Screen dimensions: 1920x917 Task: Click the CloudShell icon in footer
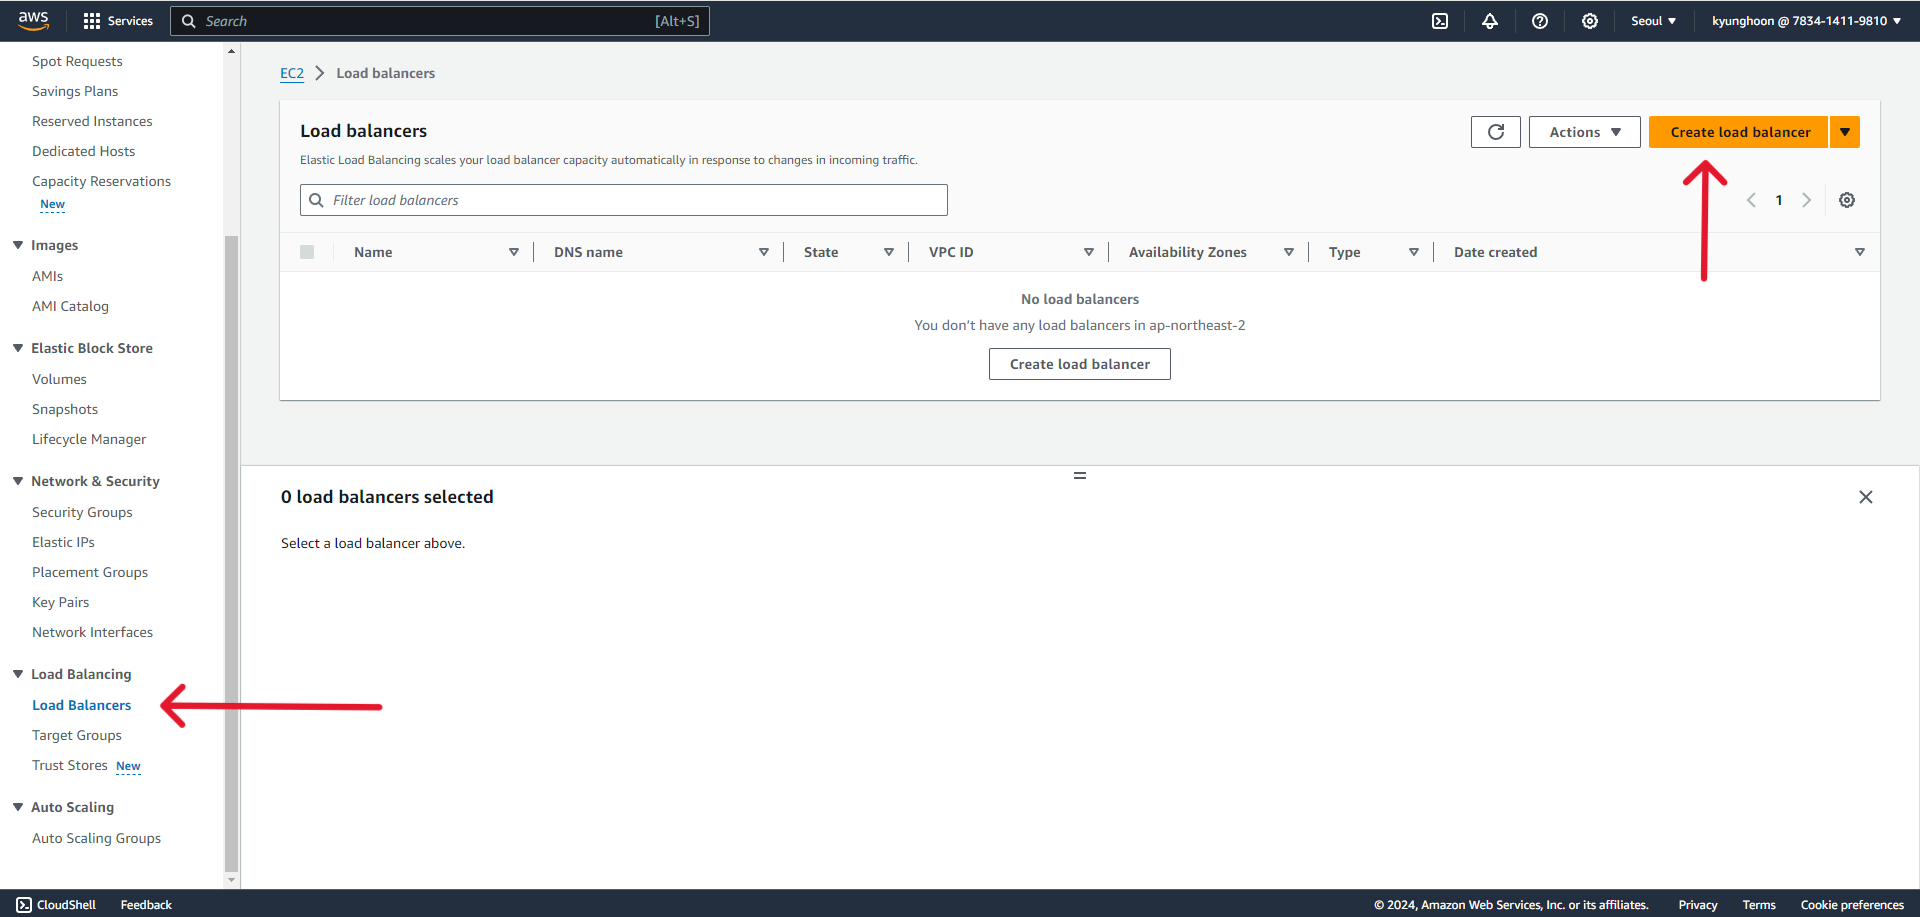coord(24,905)
